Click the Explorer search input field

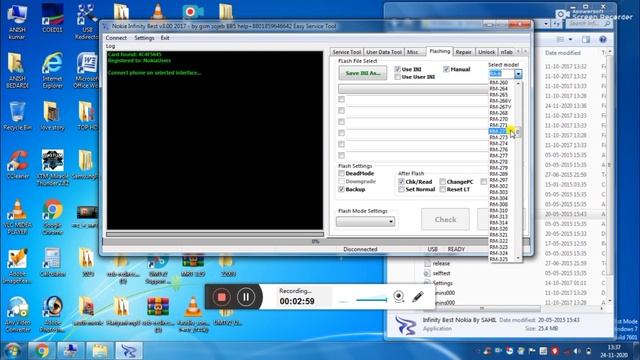[589, 24]
